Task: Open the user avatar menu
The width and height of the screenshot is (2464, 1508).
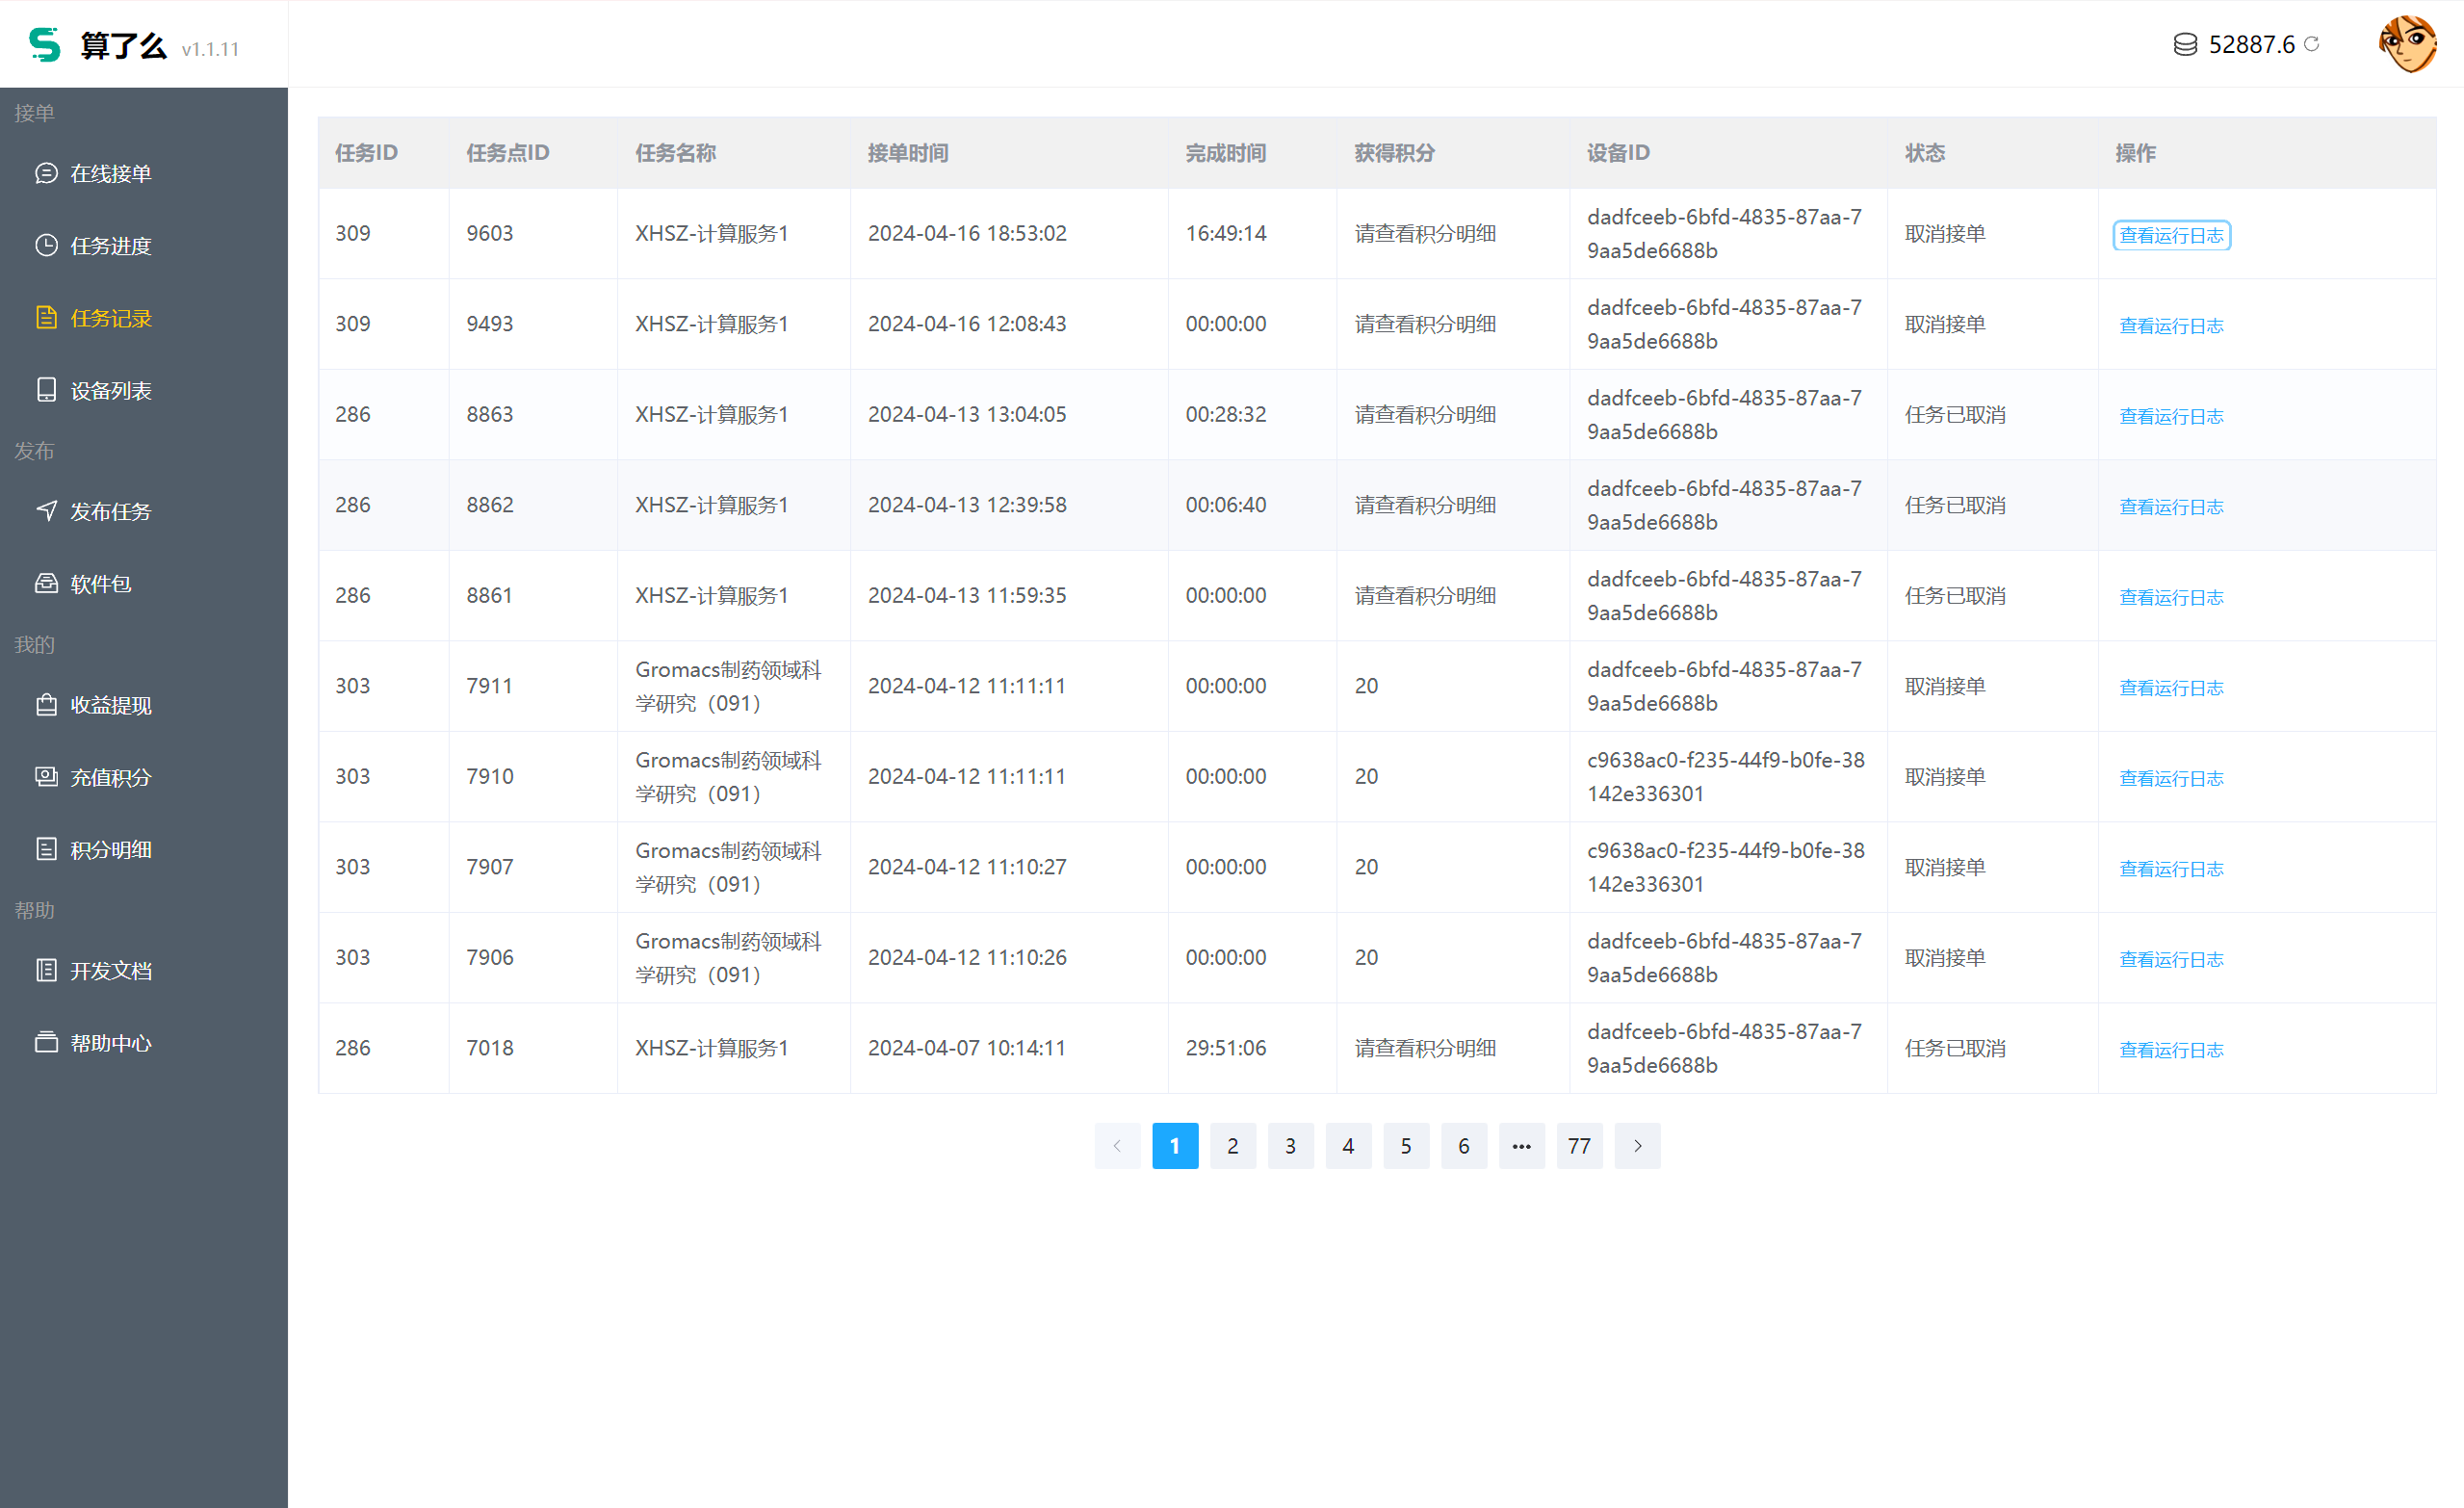Action: pos(2406,44)
